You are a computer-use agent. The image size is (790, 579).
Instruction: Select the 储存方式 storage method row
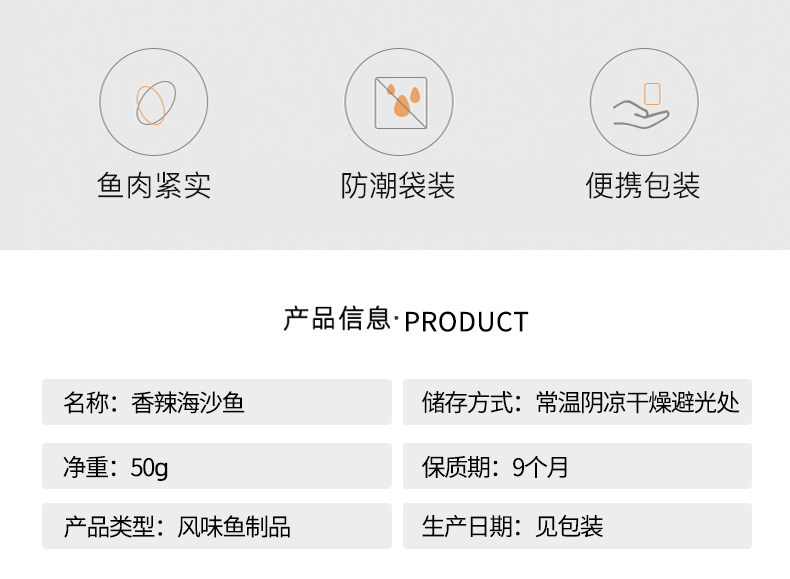tap(577, 402)
